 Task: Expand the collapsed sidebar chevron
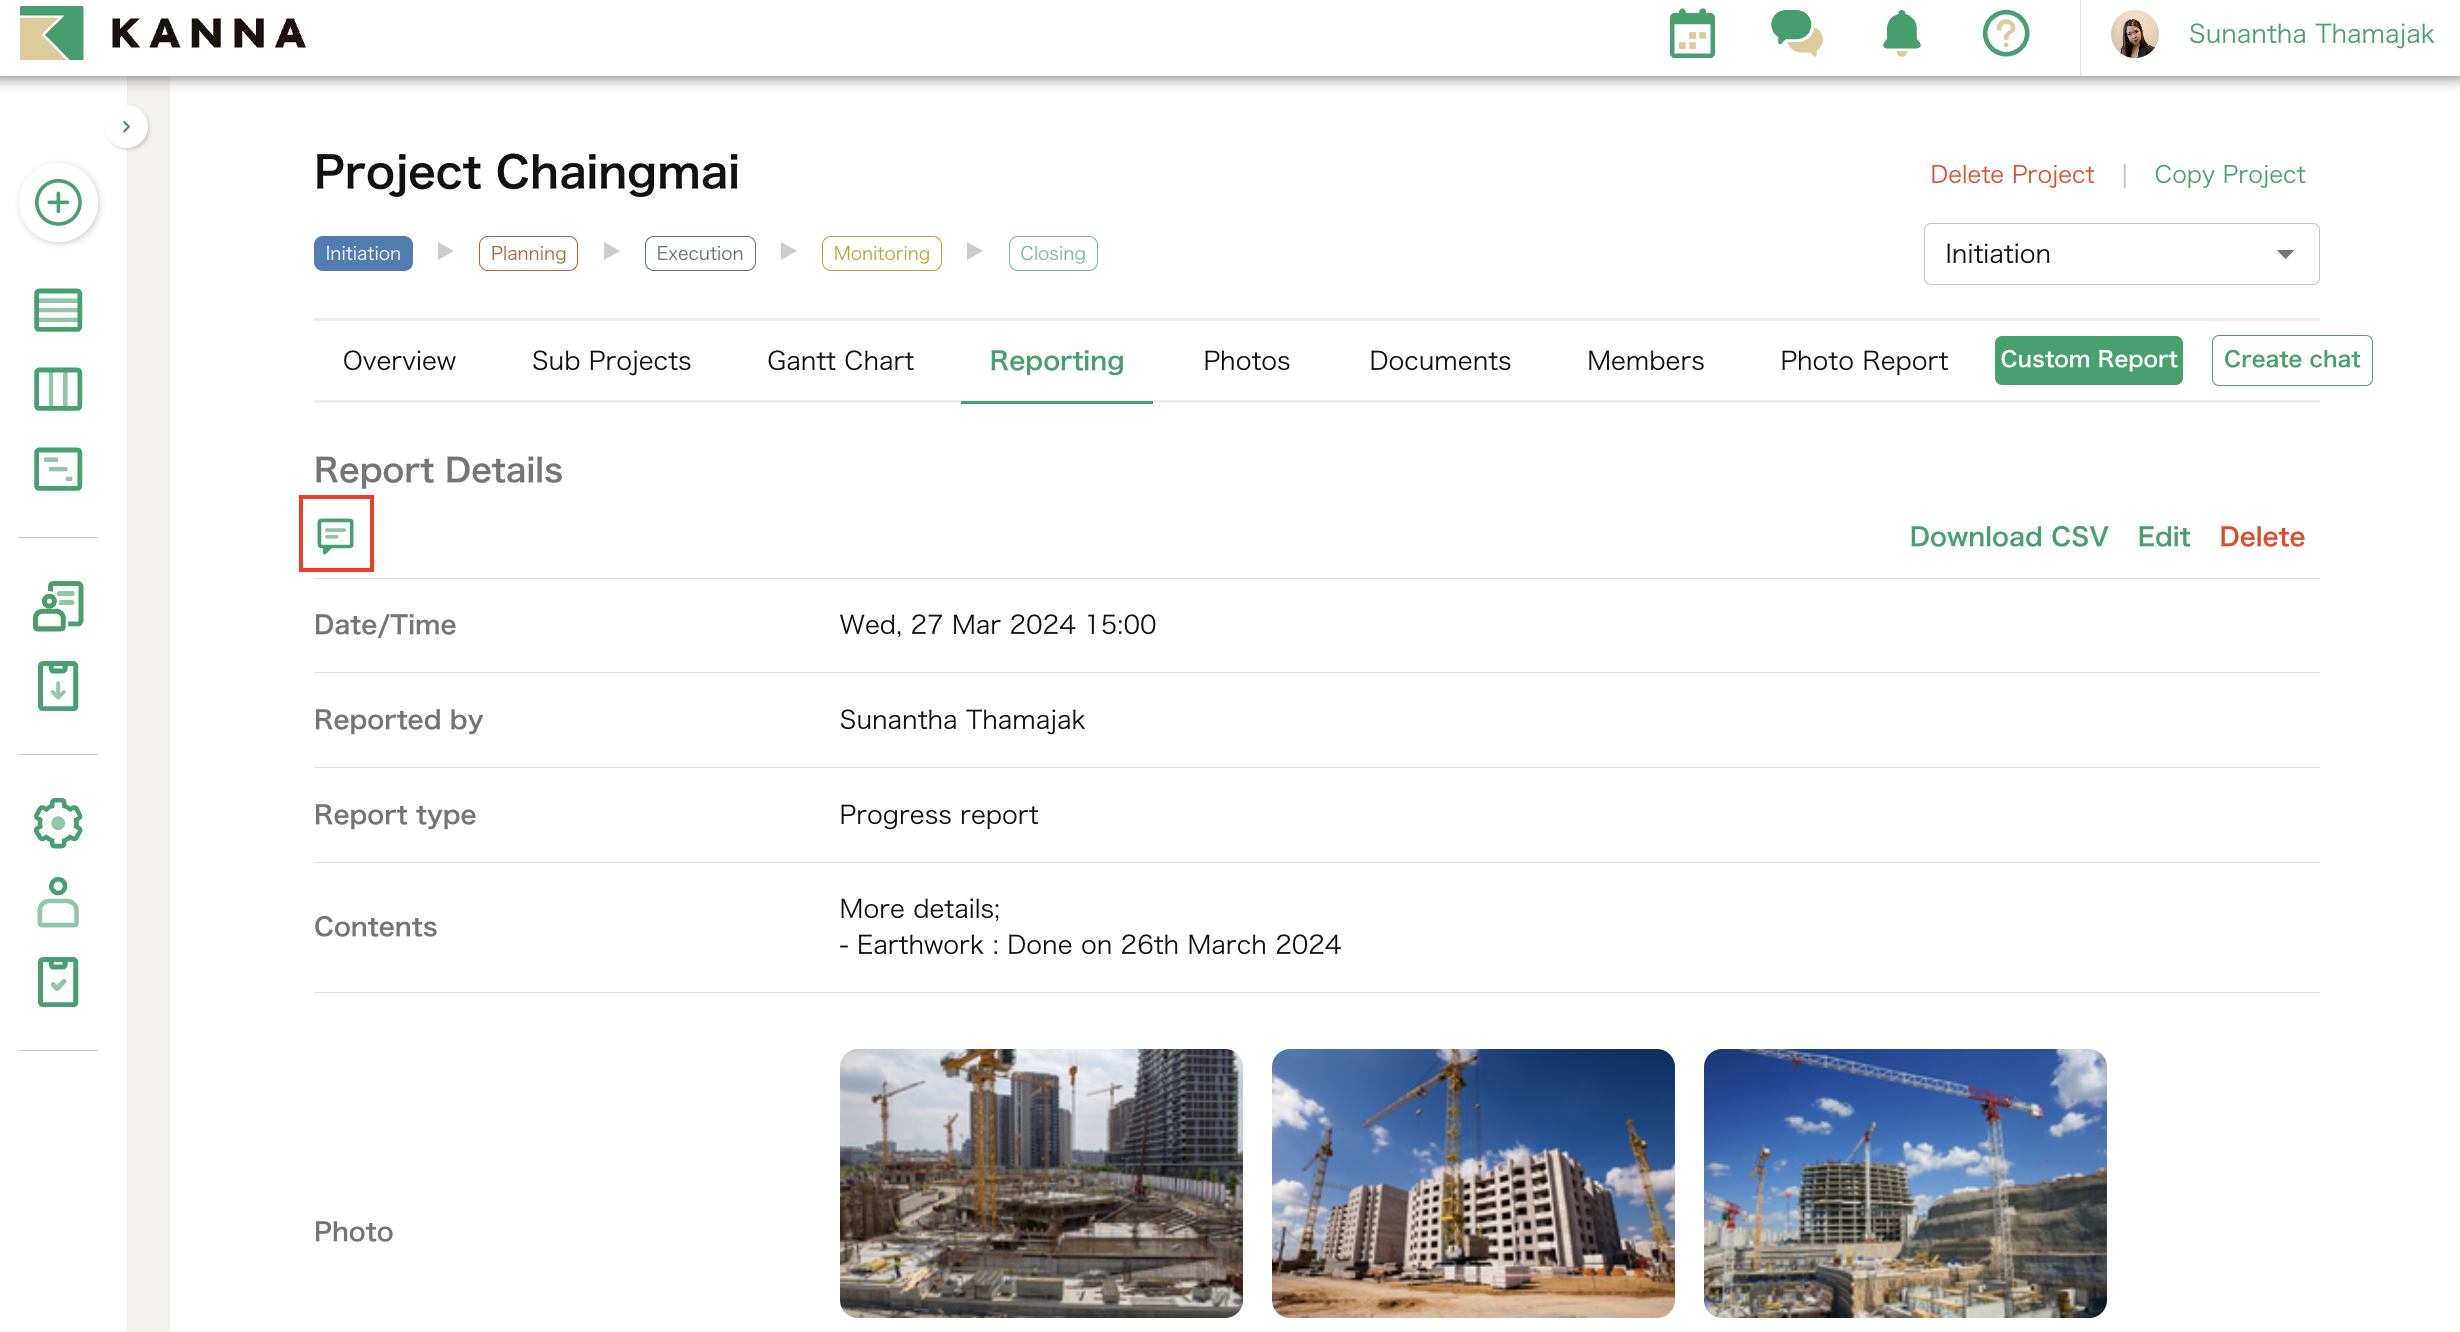point(126,127)
